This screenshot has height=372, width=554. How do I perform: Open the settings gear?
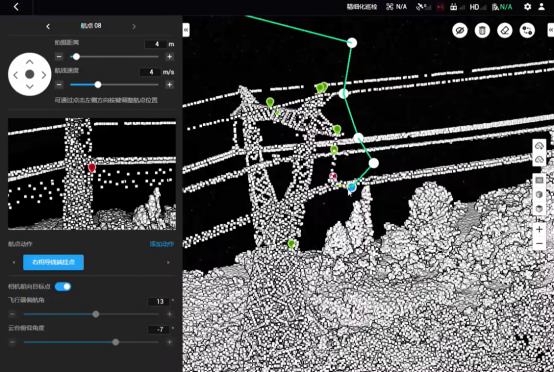pyautogui.click(x=527, y=7)
